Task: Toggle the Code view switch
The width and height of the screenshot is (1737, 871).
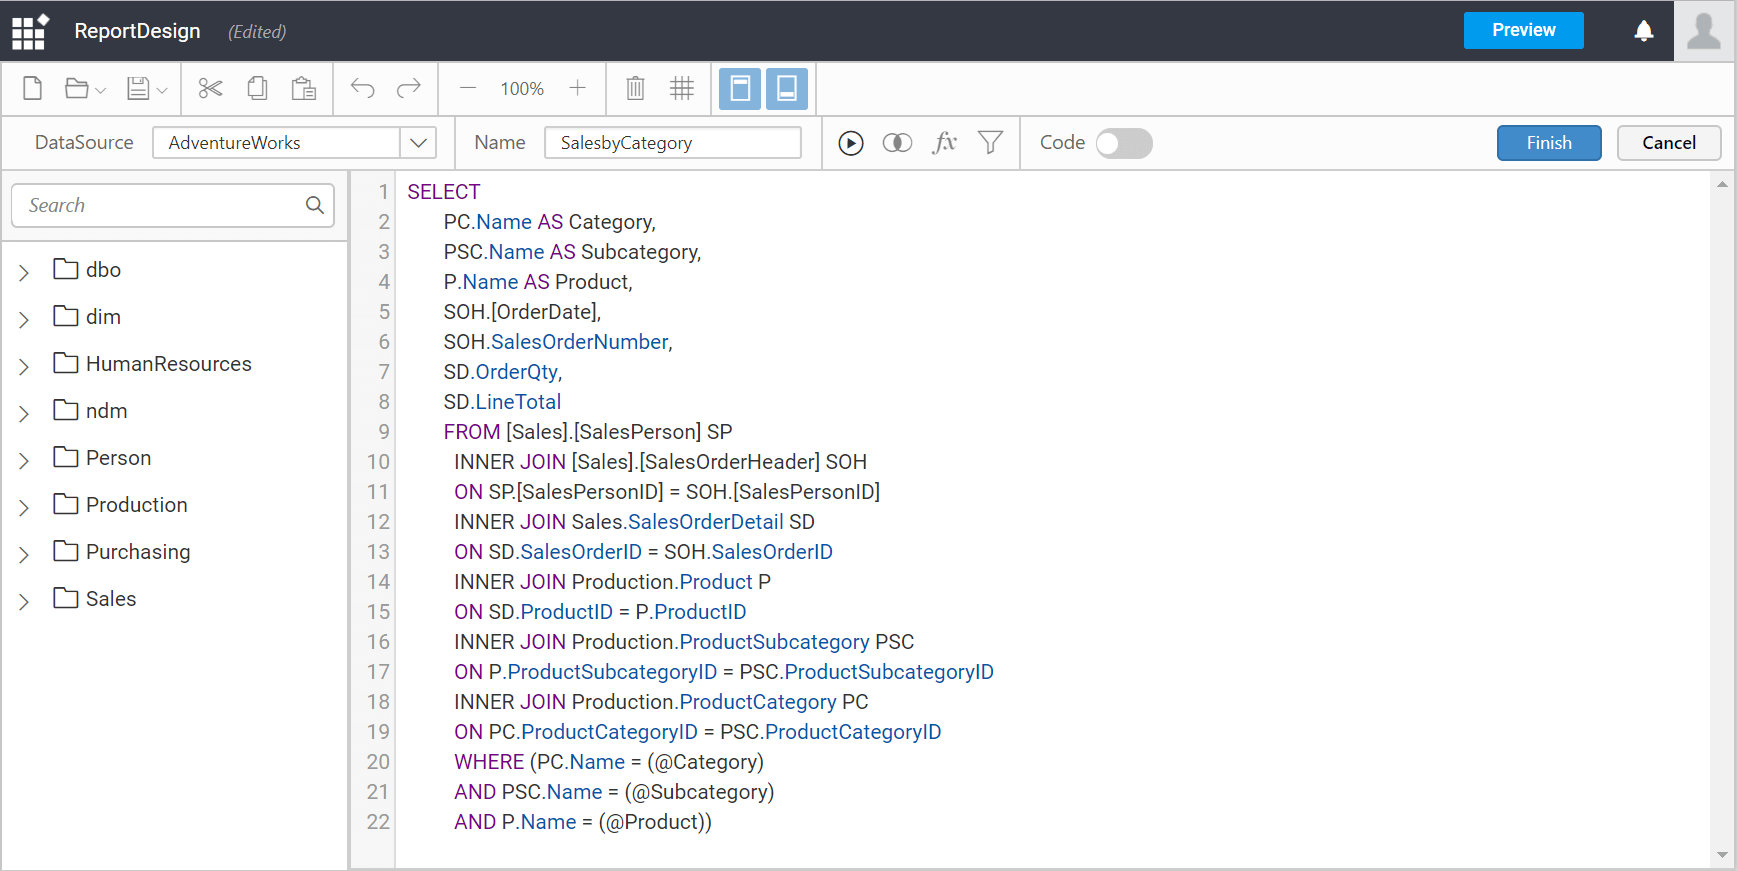Action: (x=1124, y=143)
